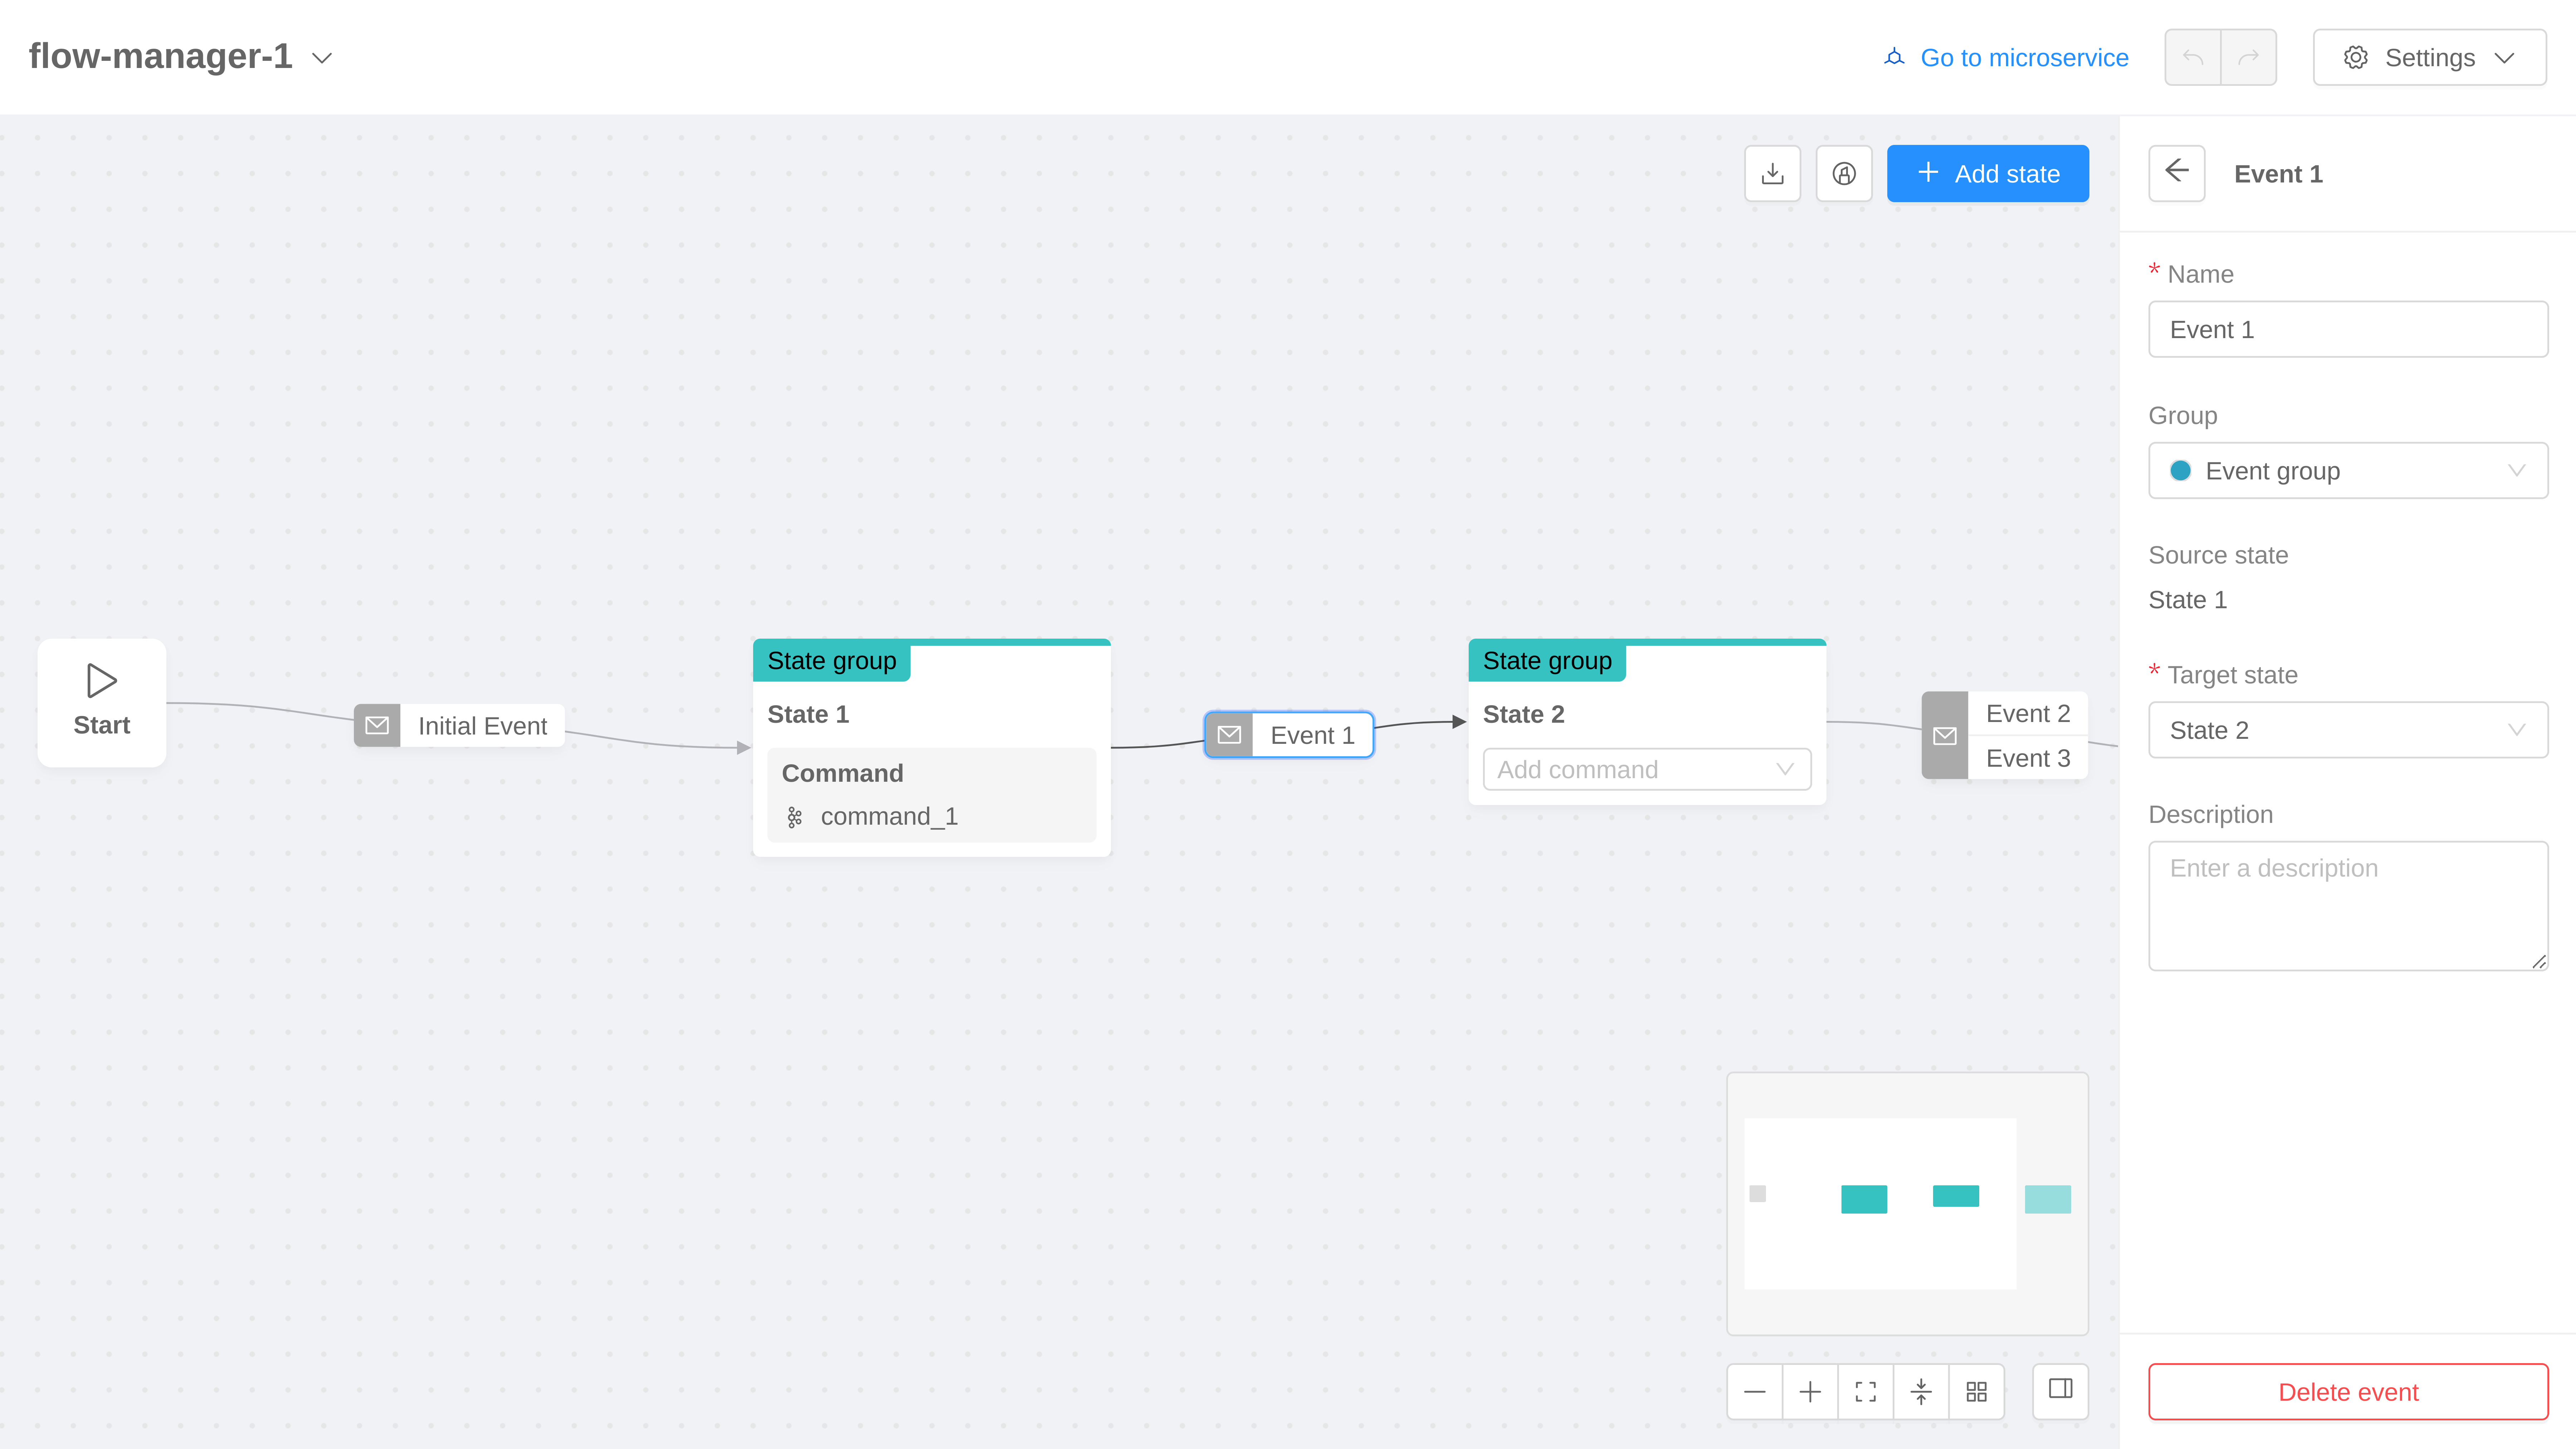This screenshot has height=1449, width=2576.
Task: Click the auto-layout icon beside Add state
Action: pos(1844,173)
